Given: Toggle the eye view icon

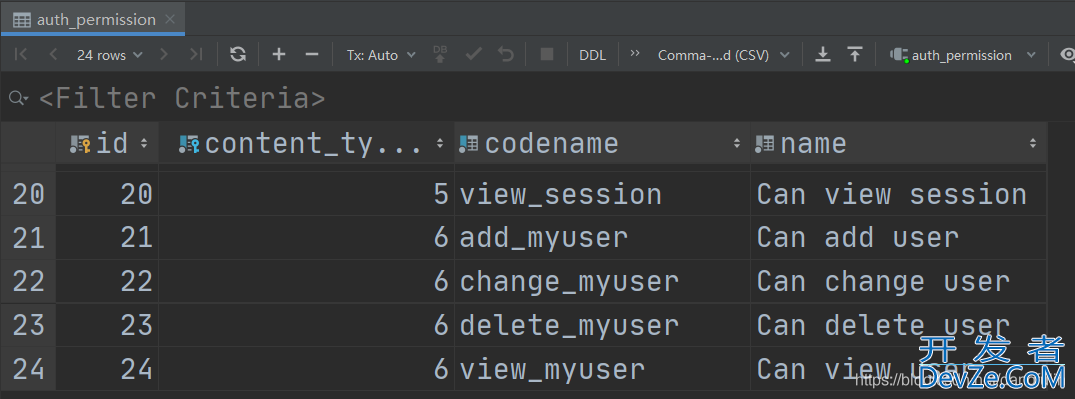Looking at the screenshot, I should [x=1067, y=54].
